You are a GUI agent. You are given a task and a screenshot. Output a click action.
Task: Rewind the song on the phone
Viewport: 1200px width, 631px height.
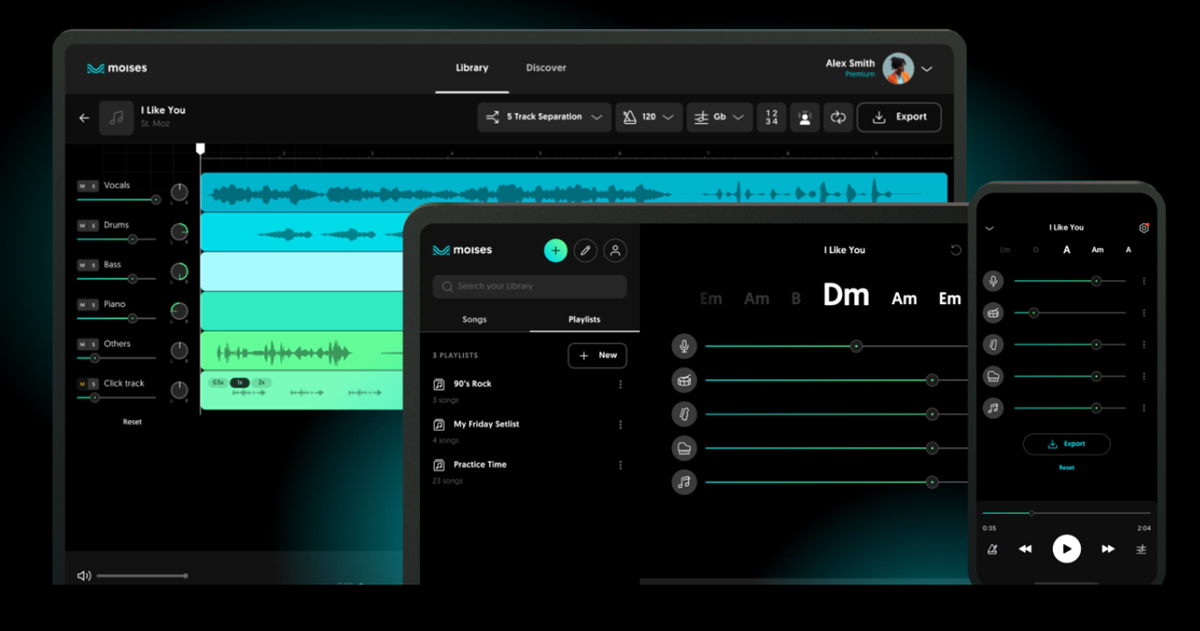click(x=1025, y=549)
